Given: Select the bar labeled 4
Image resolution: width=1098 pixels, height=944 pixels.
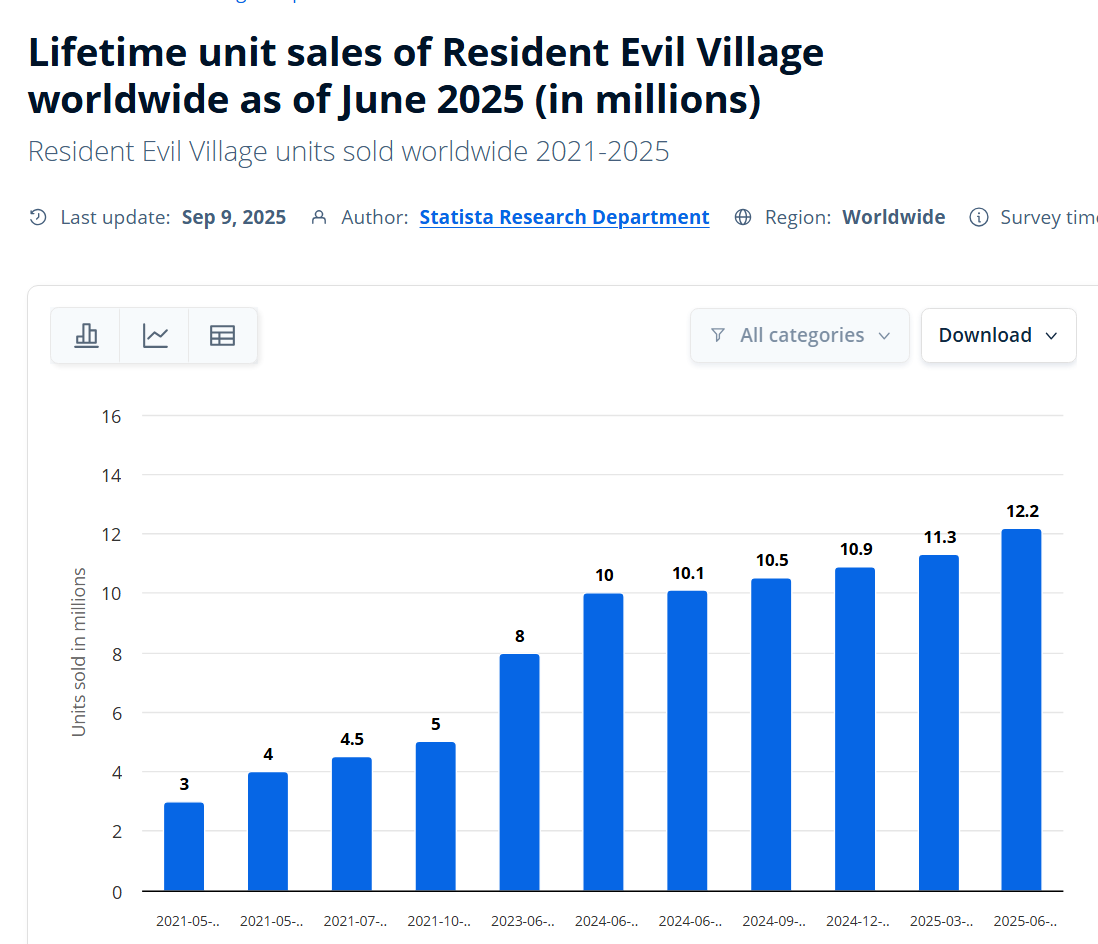Looking at the screenshot, I should pyautogui.click(x=268, y=831).
